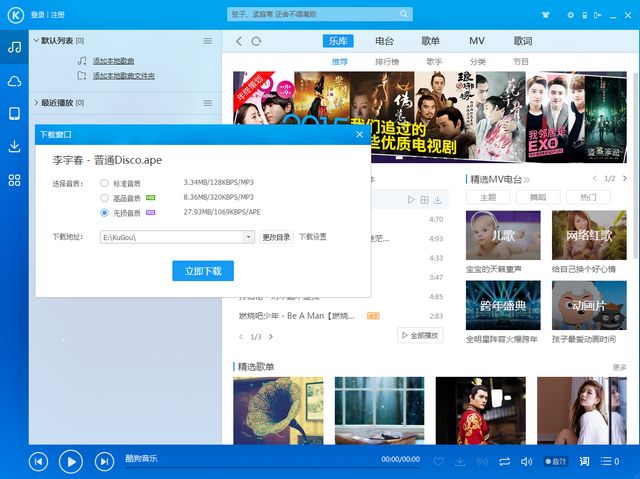
Task: Toggle the repeat playback mode icon
Action: click(504, 461)
